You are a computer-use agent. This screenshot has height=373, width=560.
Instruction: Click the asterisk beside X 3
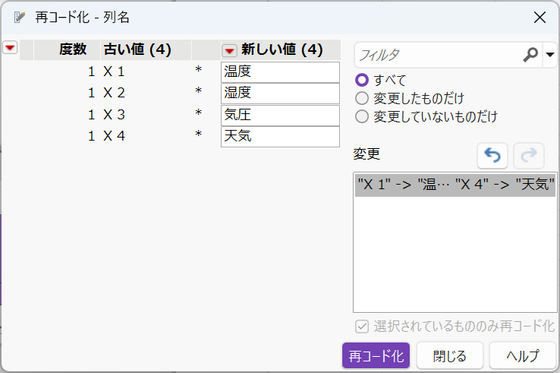[198, 113]
